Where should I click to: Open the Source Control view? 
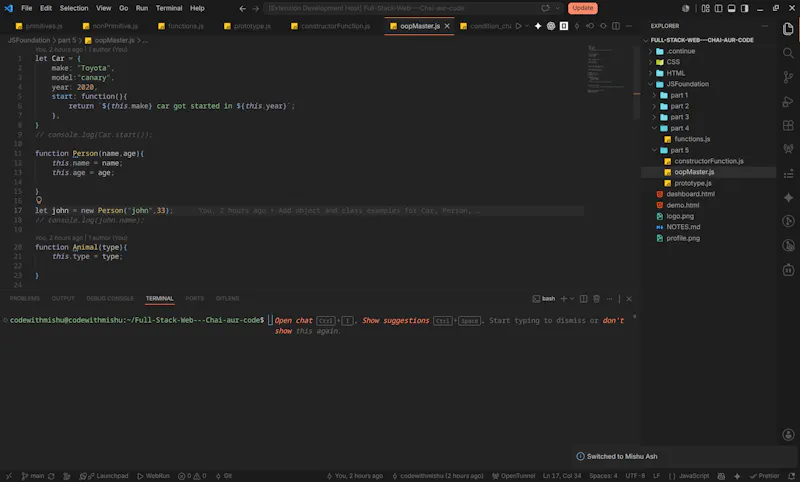click(788, 77)
